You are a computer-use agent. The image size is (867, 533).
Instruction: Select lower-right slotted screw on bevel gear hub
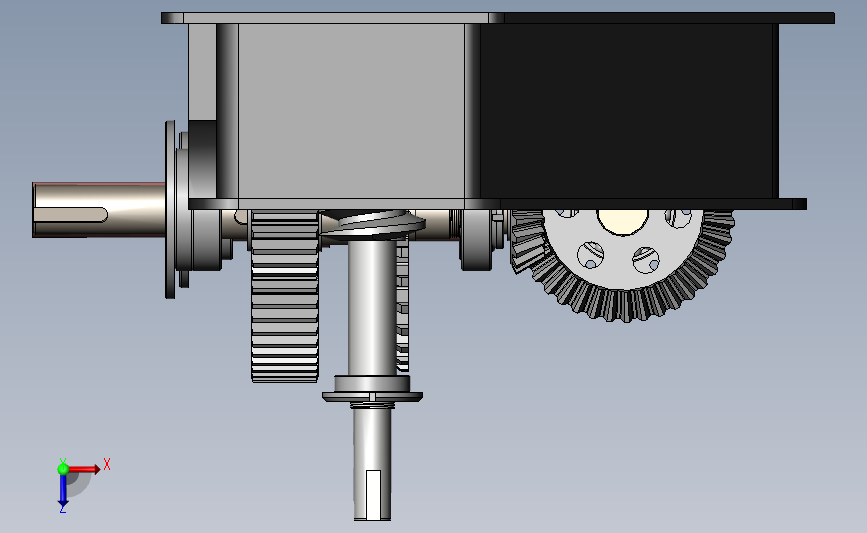click(645, 260)
